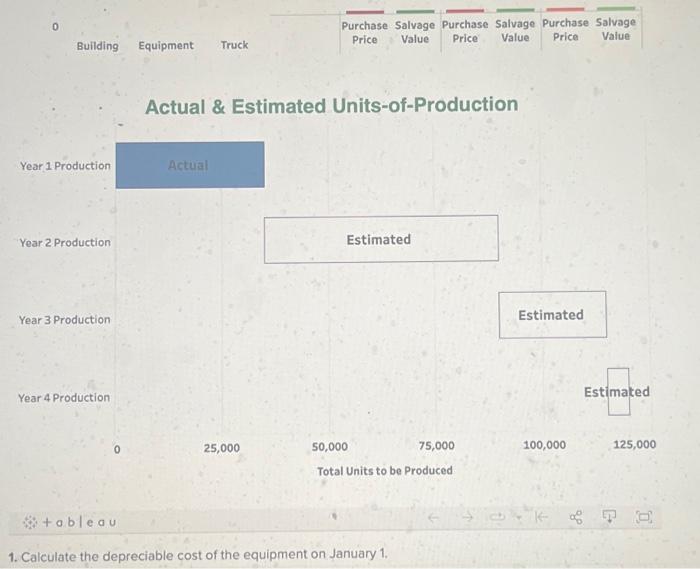Click the '125,000' axis tick label
700x569 pixels.
(x=634, y=444)
